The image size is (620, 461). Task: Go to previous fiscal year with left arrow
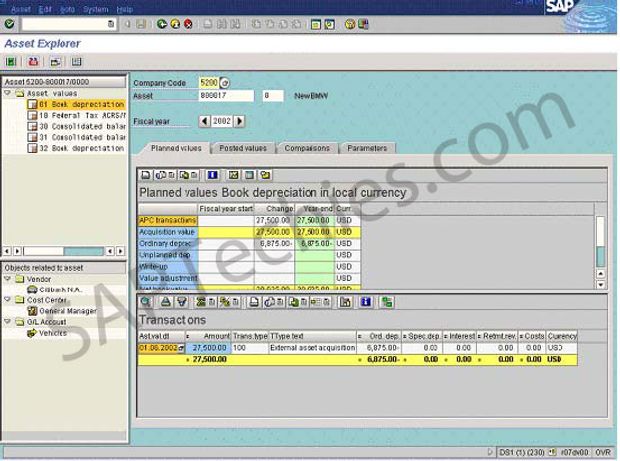(204, 121)
